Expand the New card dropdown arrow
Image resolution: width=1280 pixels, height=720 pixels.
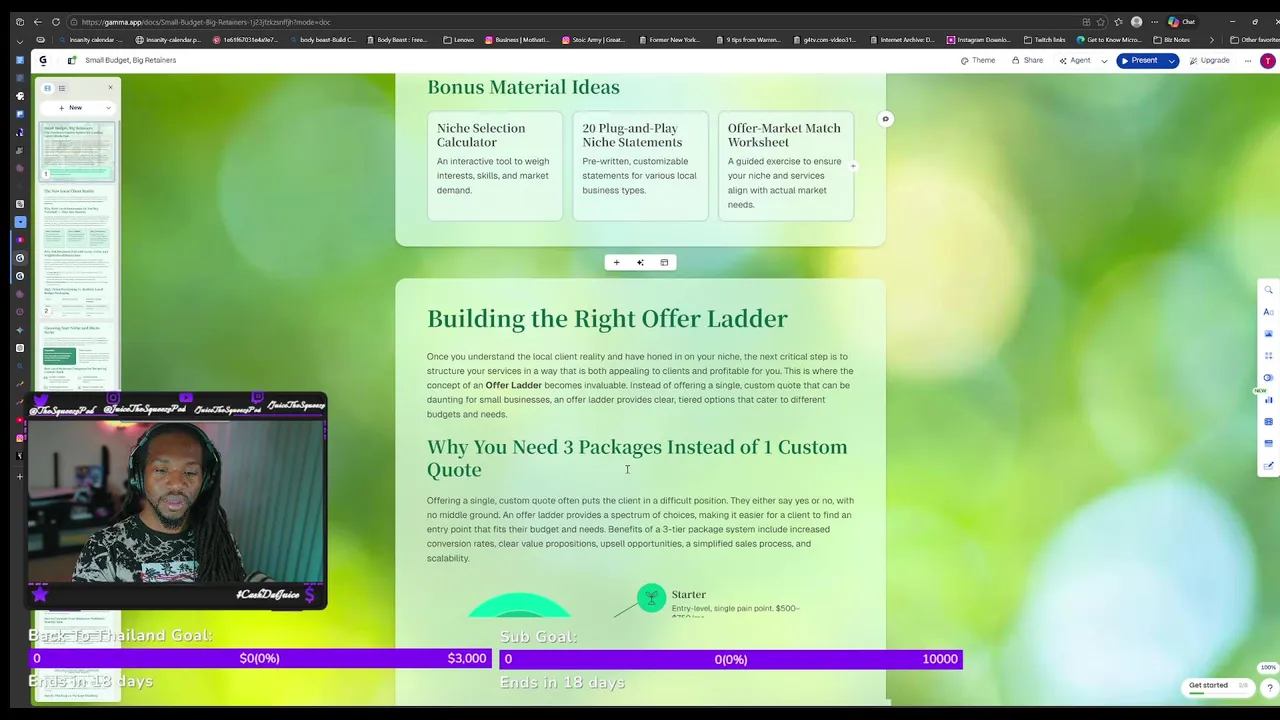pyautogui.click(x=106, y=107)
